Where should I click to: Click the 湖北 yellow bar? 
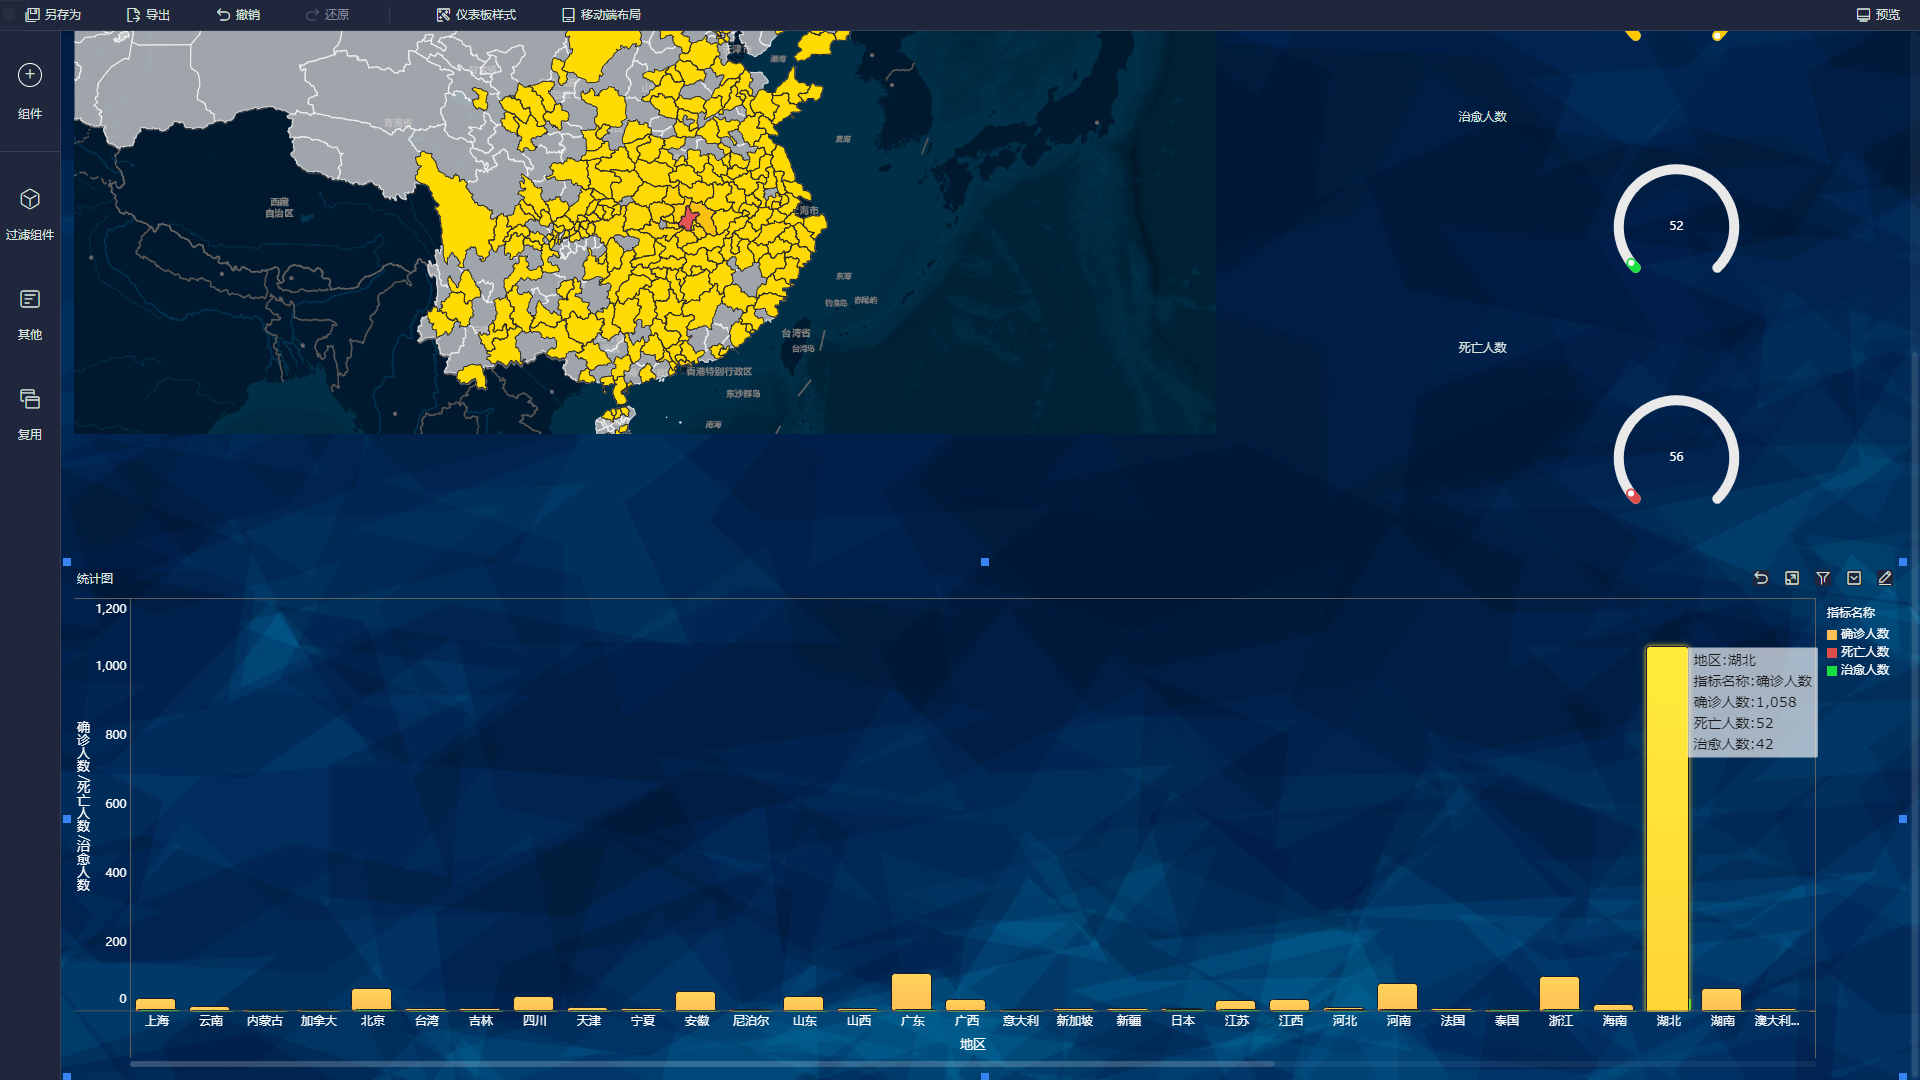pos(1667,830)
